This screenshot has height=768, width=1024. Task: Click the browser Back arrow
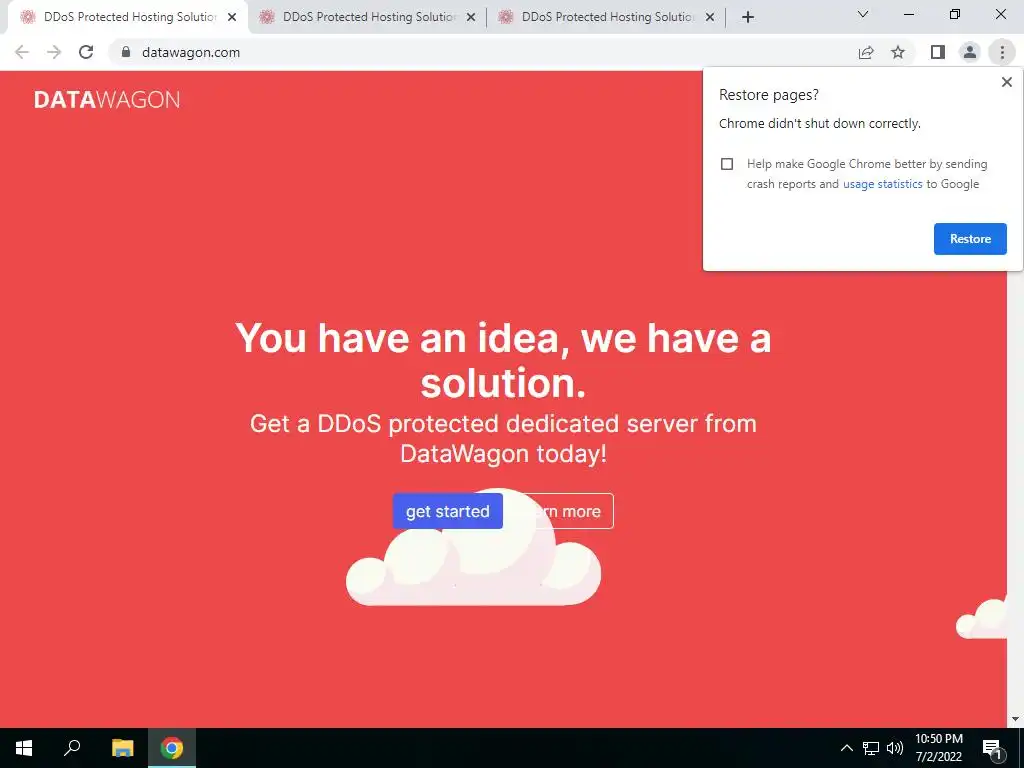(x=22, y=52)
